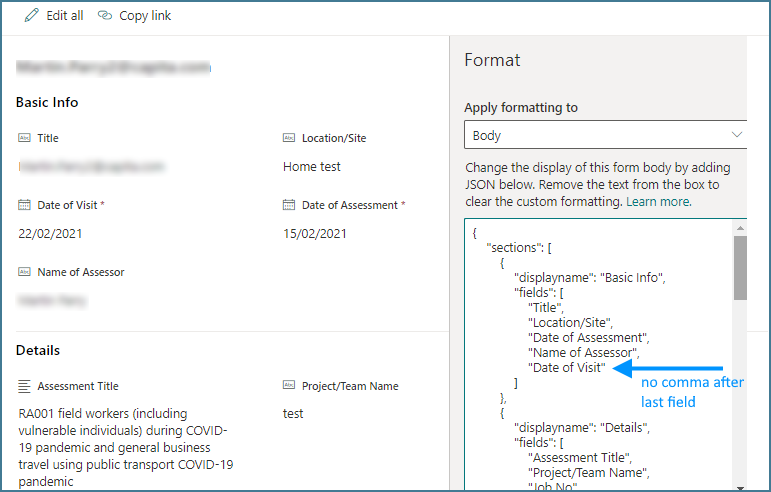This screenshot has height=492, width=771.
Task: Click the "Project/Team Name" JSON line
Action: point(589,473)
